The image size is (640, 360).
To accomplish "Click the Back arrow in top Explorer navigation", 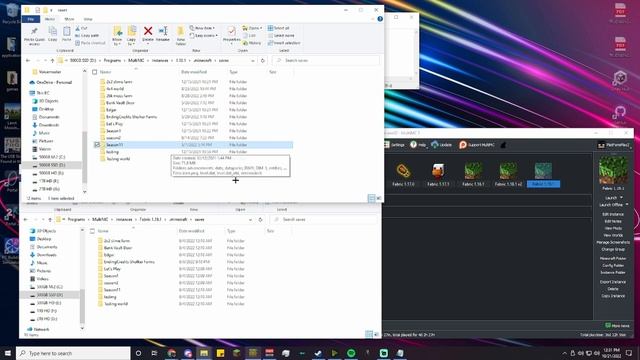I will [28, 60].
